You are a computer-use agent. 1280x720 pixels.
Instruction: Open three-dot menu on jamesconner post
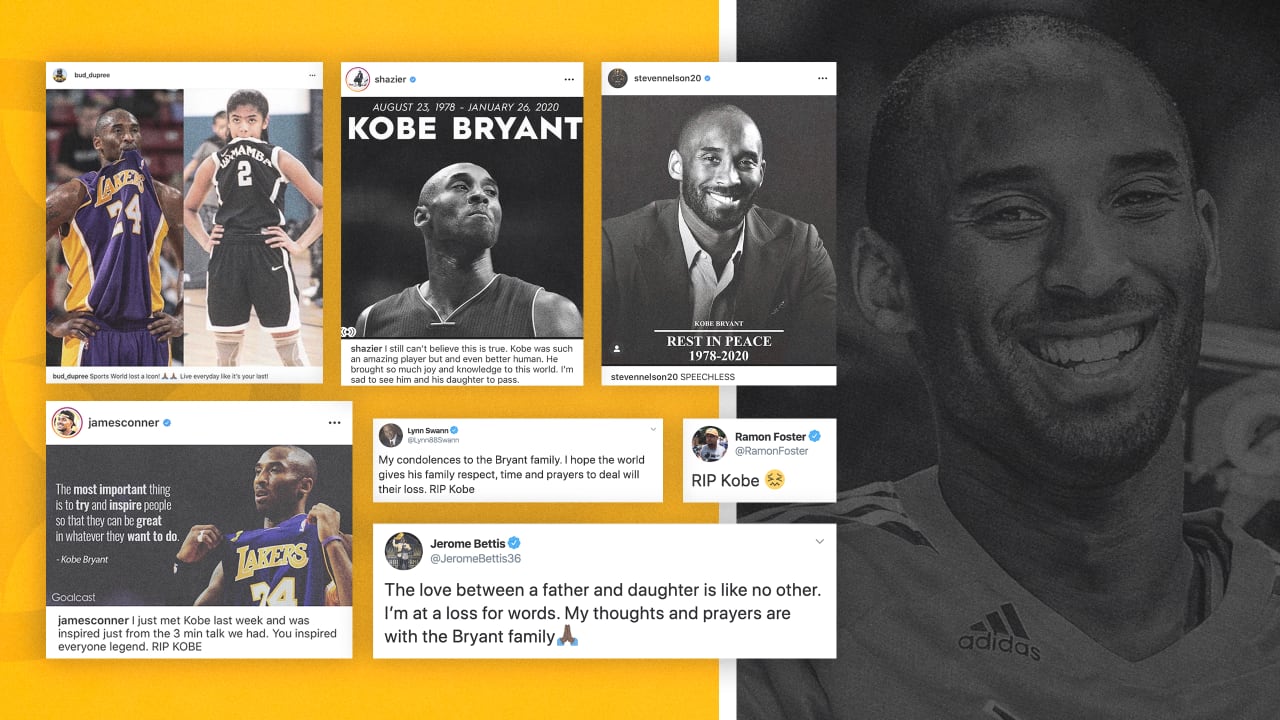tap(335, 423)
